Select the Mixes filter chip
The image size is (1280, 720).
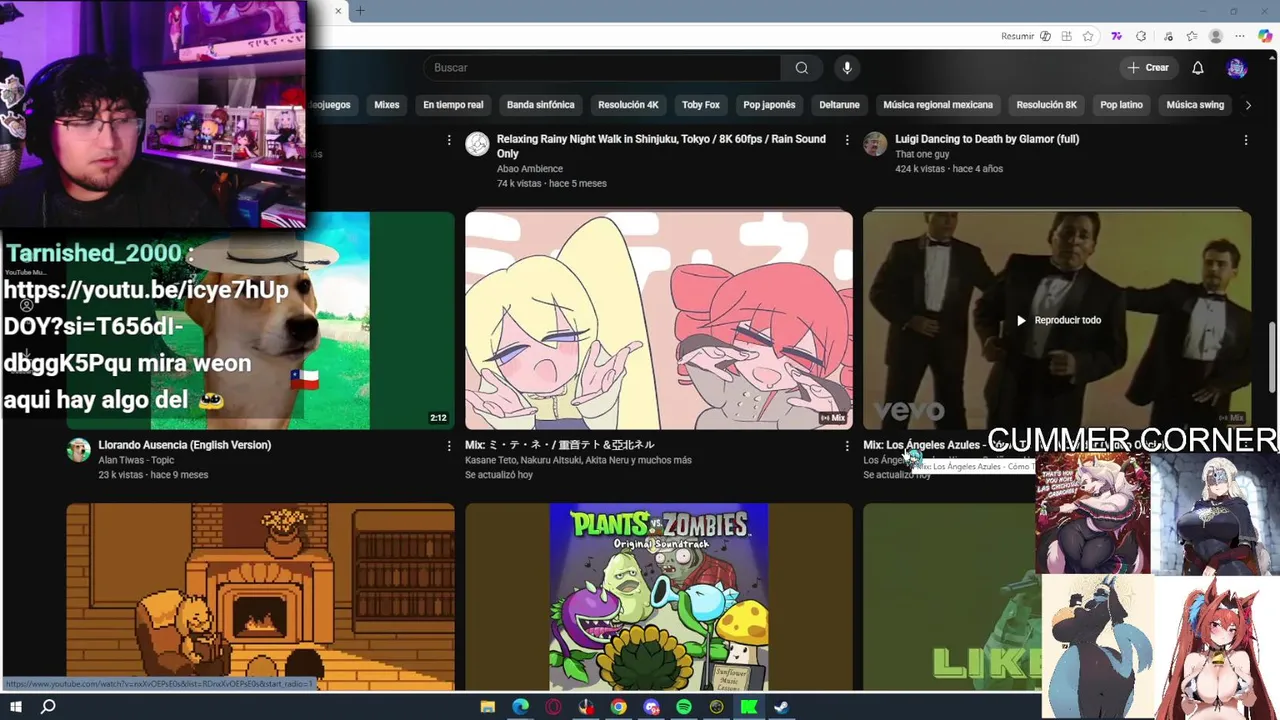coord(387,105)
